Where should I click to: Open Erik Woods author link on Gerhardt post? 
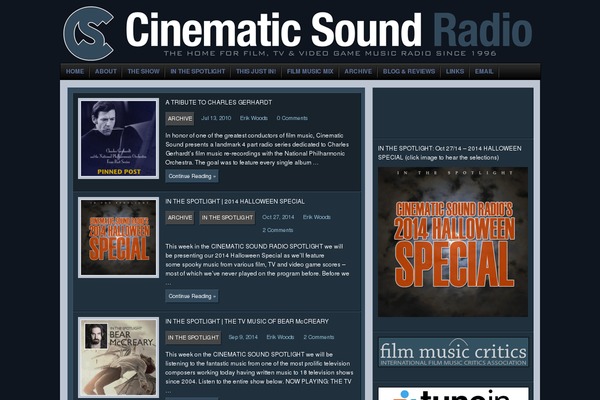coord(254,118)
